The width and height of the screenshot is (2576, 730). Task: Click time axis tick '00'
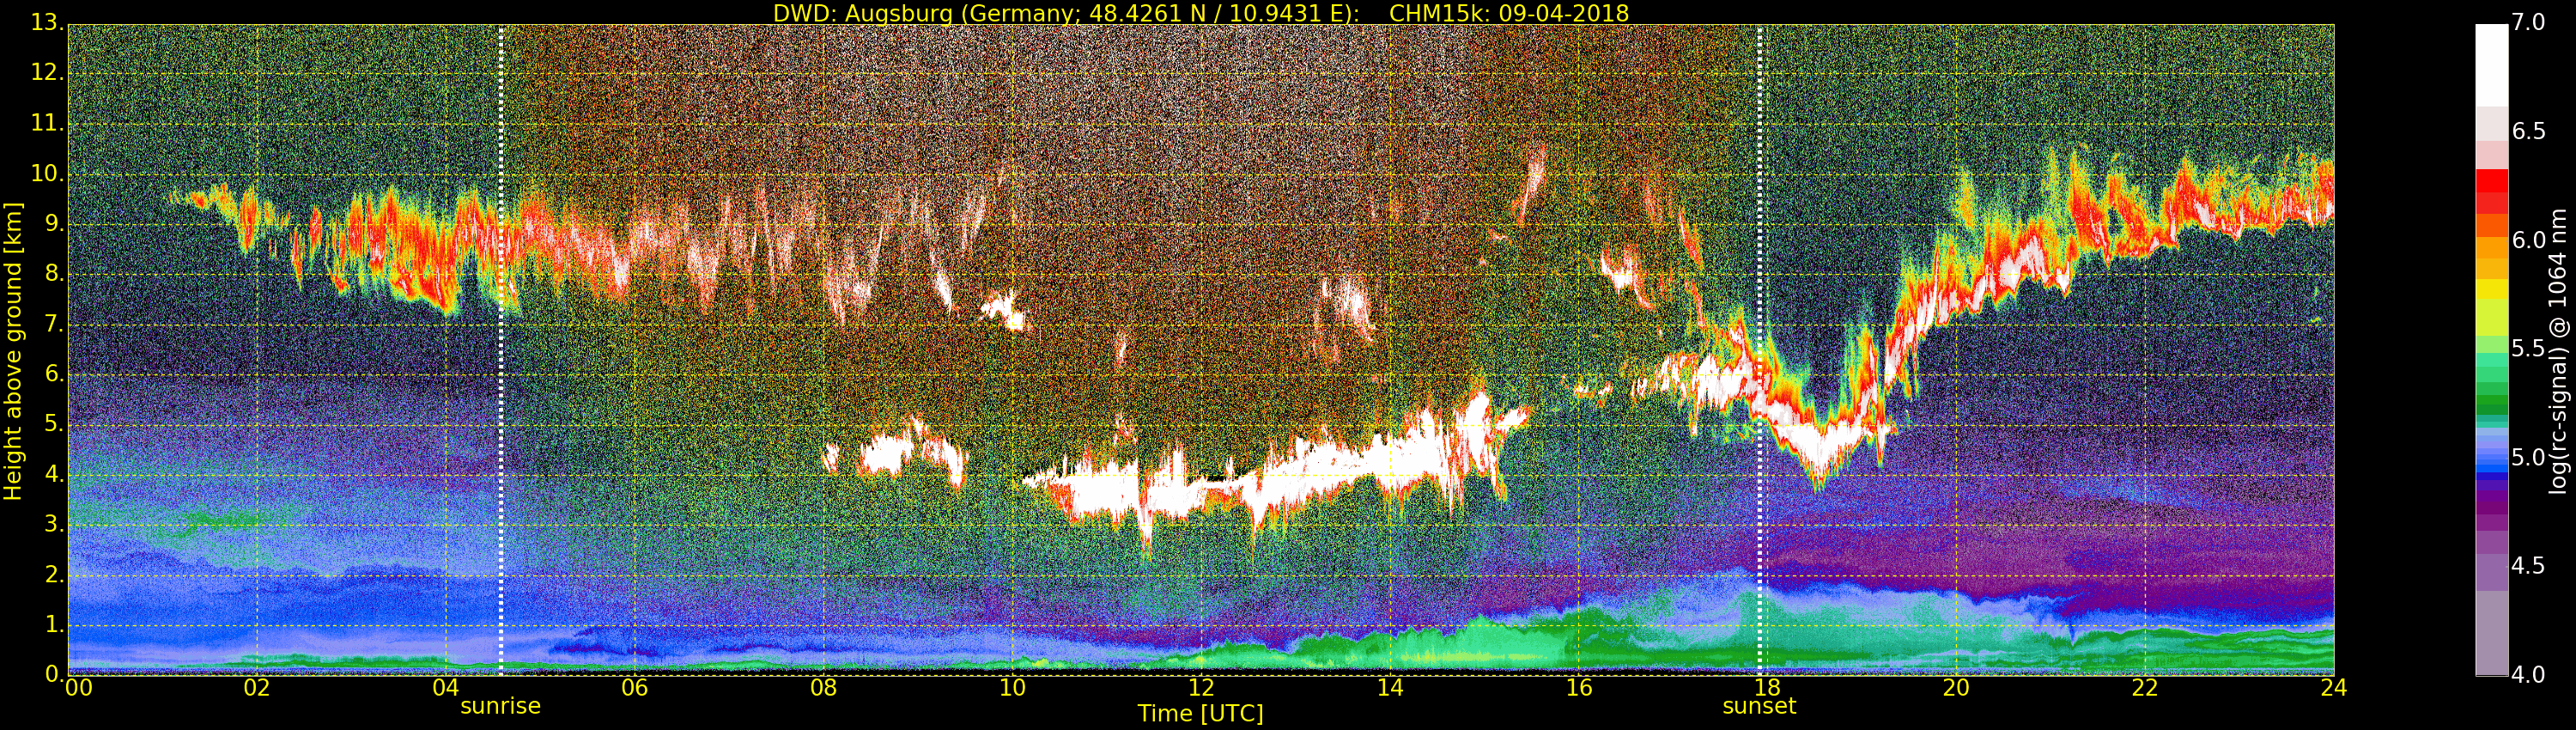click(79, 688)
